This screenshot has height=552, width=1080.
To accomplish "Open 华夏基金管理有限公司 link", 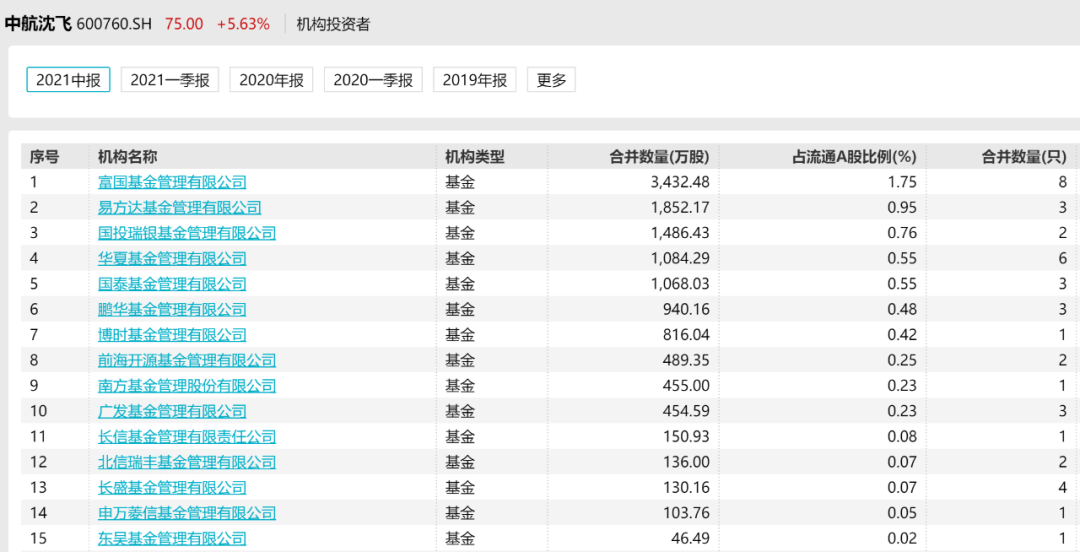I will coord(172,258).
